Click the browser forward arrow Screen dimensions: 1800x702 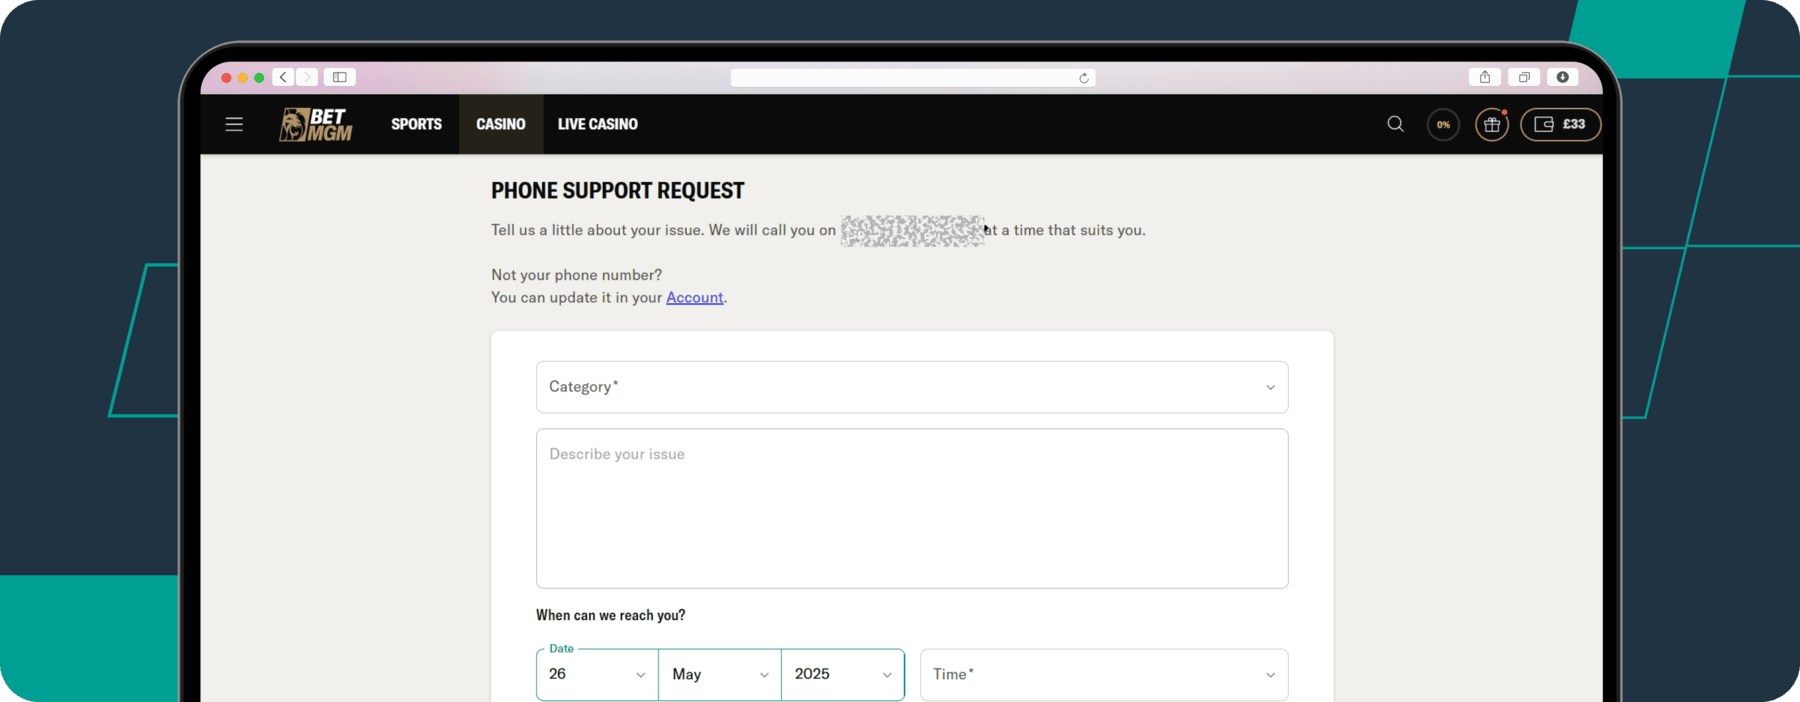pos(307,77)
